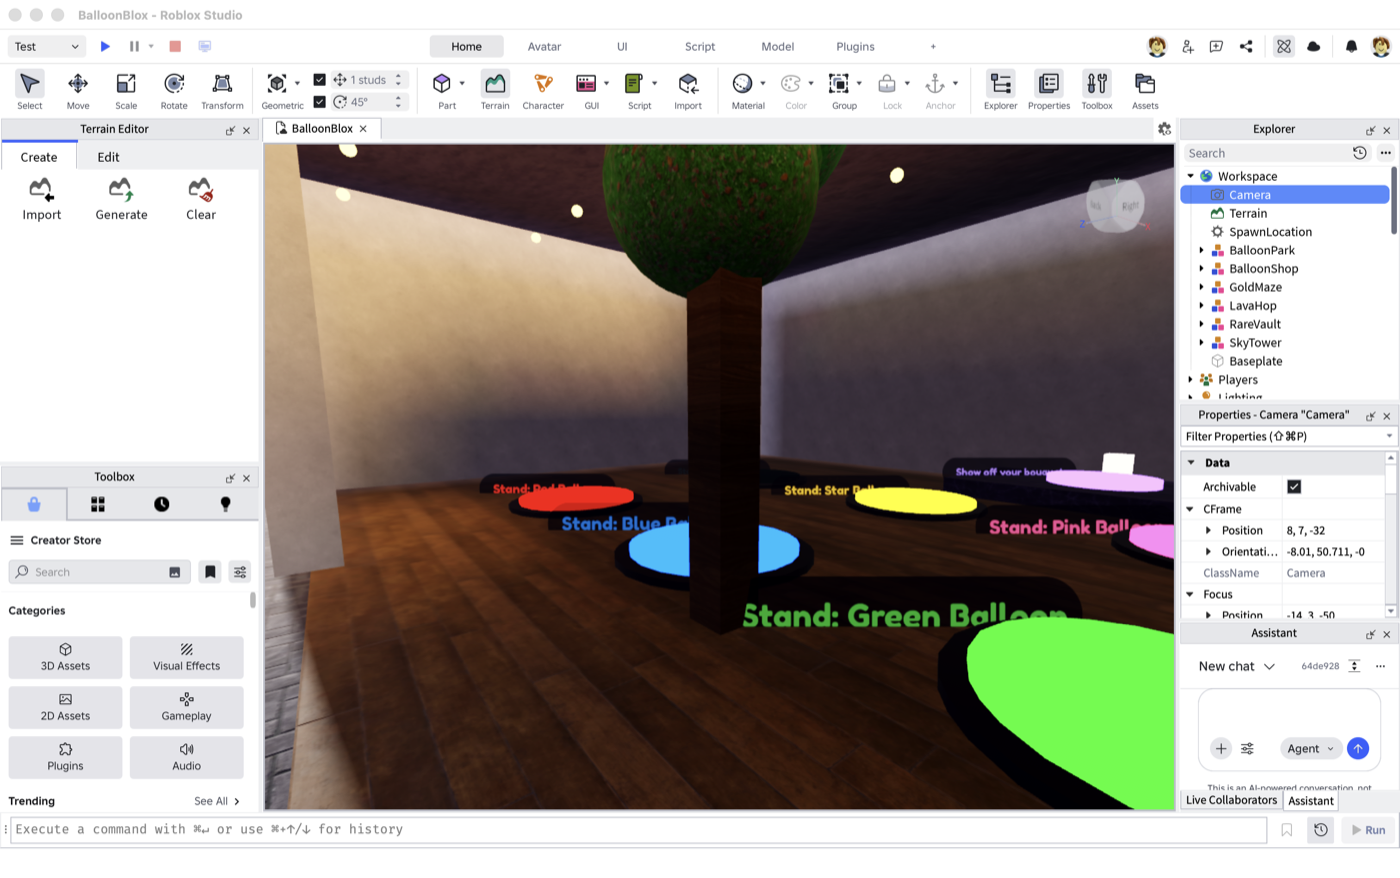Click the Import 3D icon in ribbon
This screenshot has width=1400, height=878.
[x=688, y=90]
